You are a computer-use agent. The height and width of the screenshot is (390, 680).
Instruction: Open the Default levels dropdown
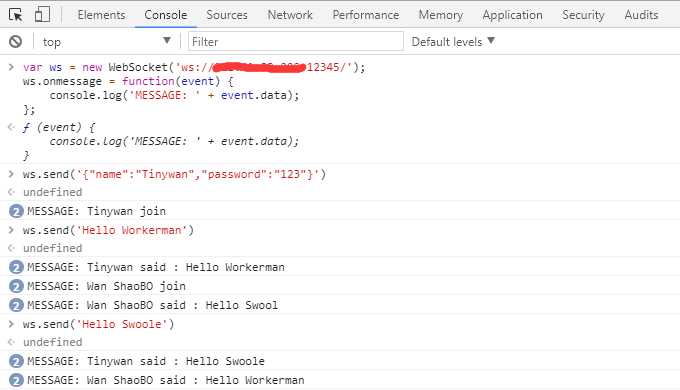[x=453, y=42]
